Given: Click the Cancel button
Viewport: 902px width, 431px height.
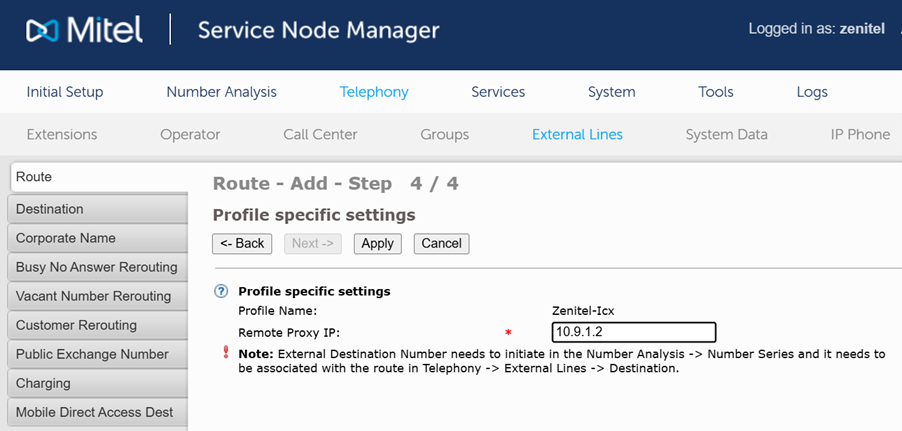Looking at the screenshot, I should [x=441, y=243].
